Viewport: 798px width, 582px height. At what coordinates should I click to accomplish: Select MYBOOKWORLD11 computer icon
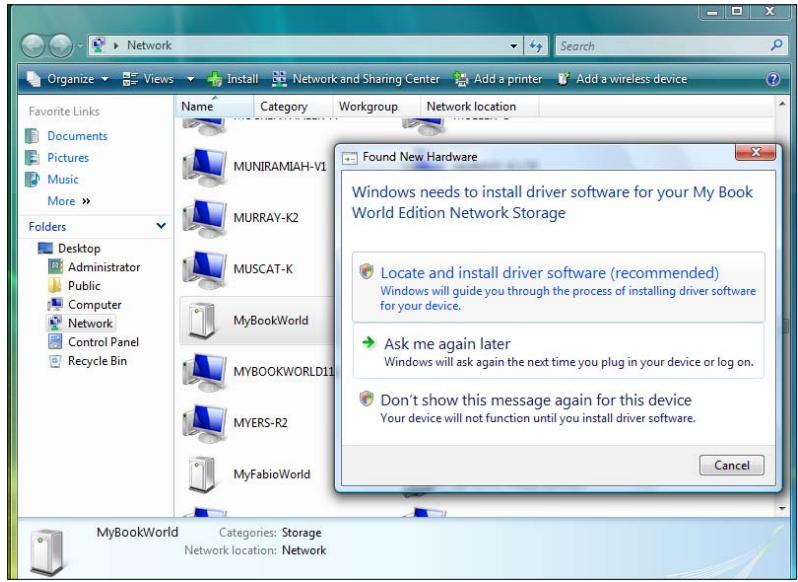point(204,372)
